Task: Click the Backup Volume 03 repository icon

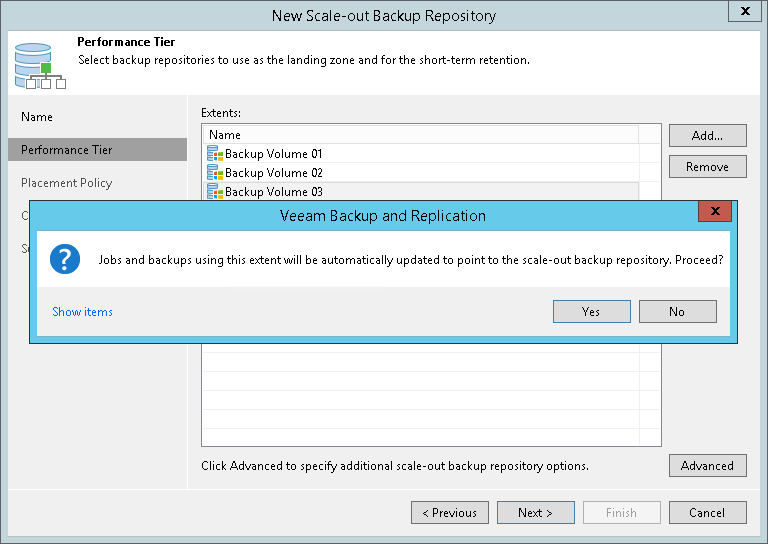Action: click(x=214, y=191)
